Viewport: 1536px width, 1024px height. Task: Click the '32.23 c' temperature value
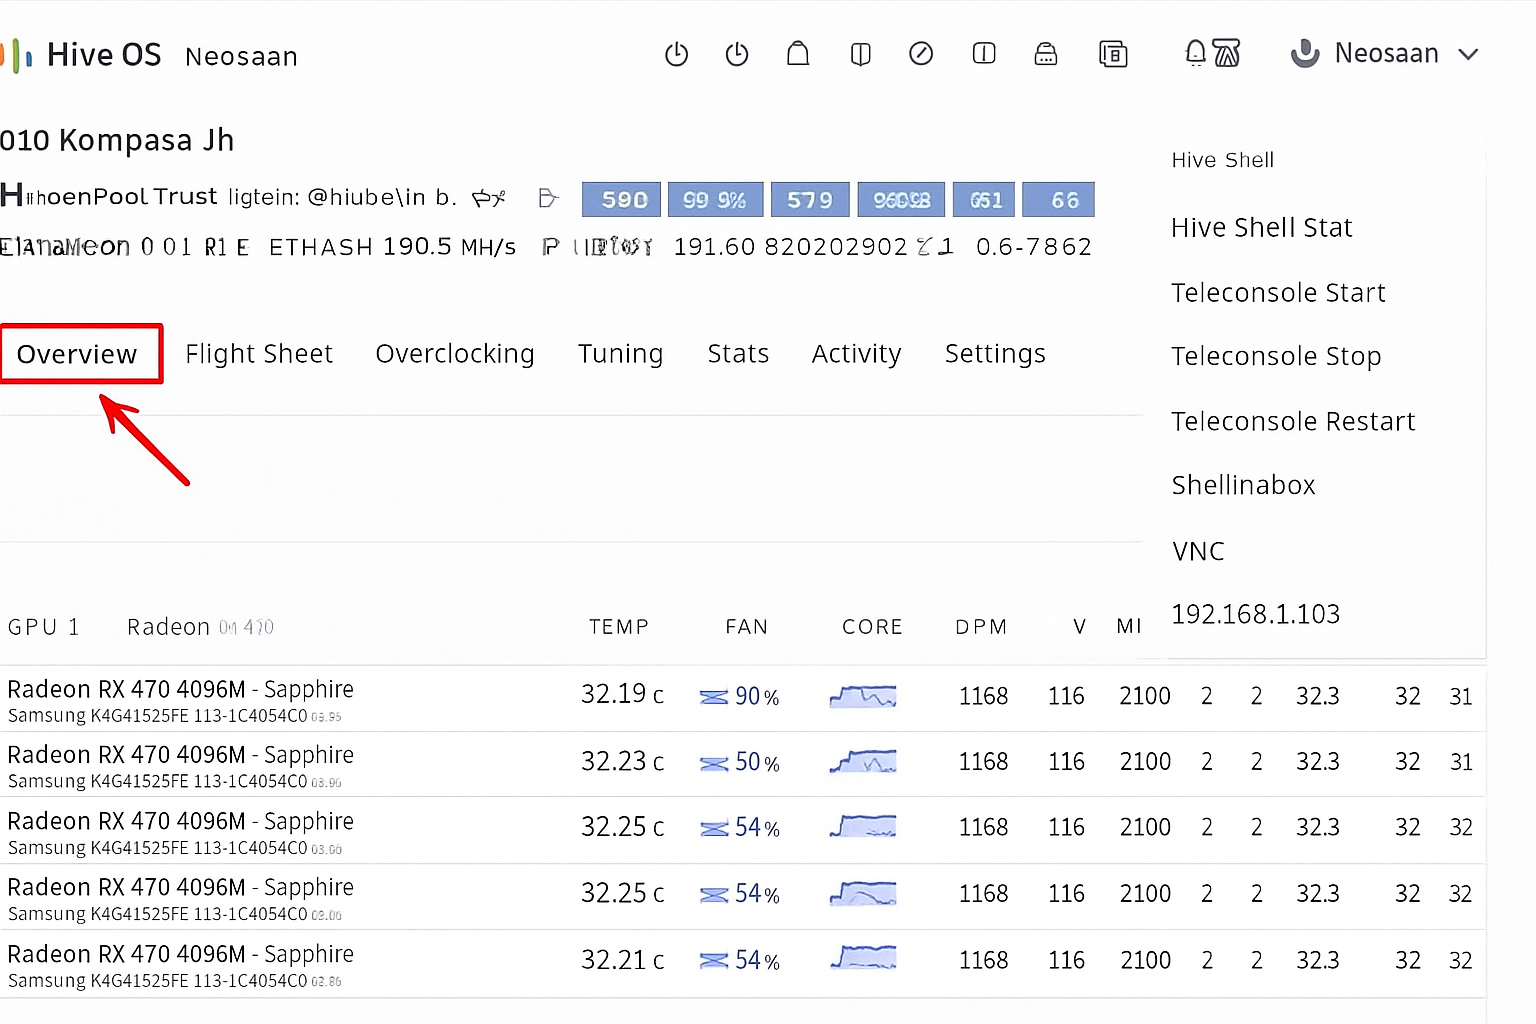(622, 761)
